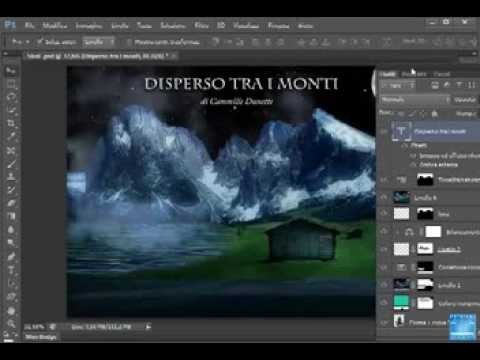Open the Visualizza menu
This screenshot has height=360, width=480.
point(246,25)
